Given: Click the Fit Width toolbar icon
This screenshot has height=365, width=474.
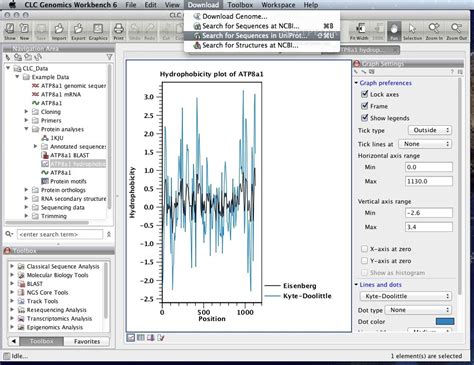Looking at the screenshot, I should pos(359,31).
